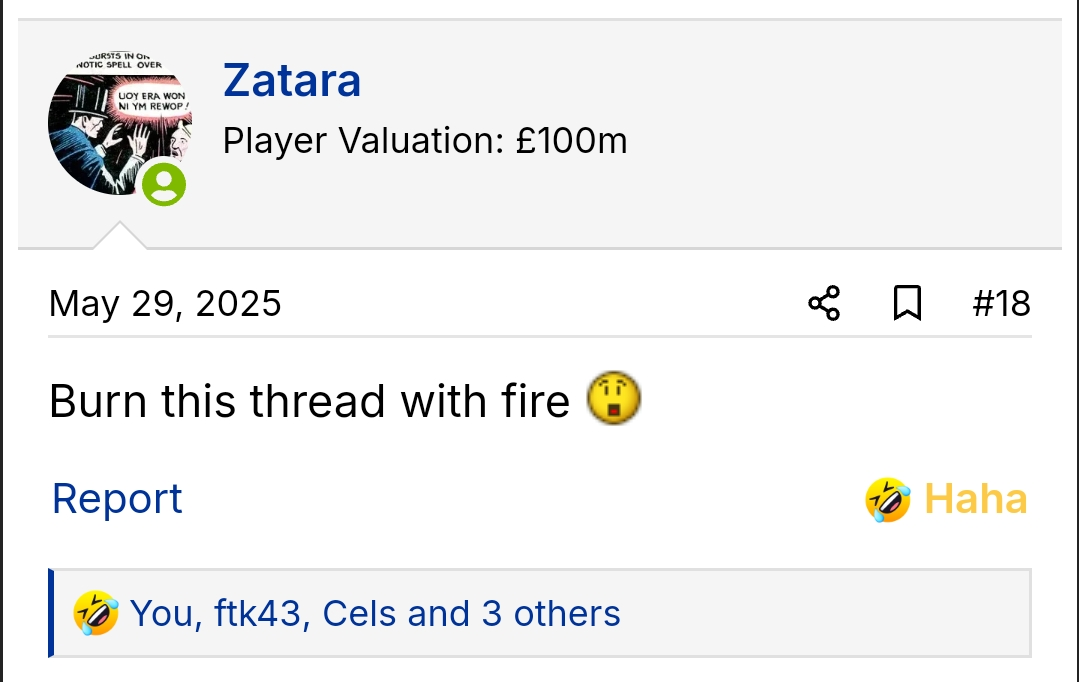Click the "Burn this thread with fire" text

pos(309,401)
